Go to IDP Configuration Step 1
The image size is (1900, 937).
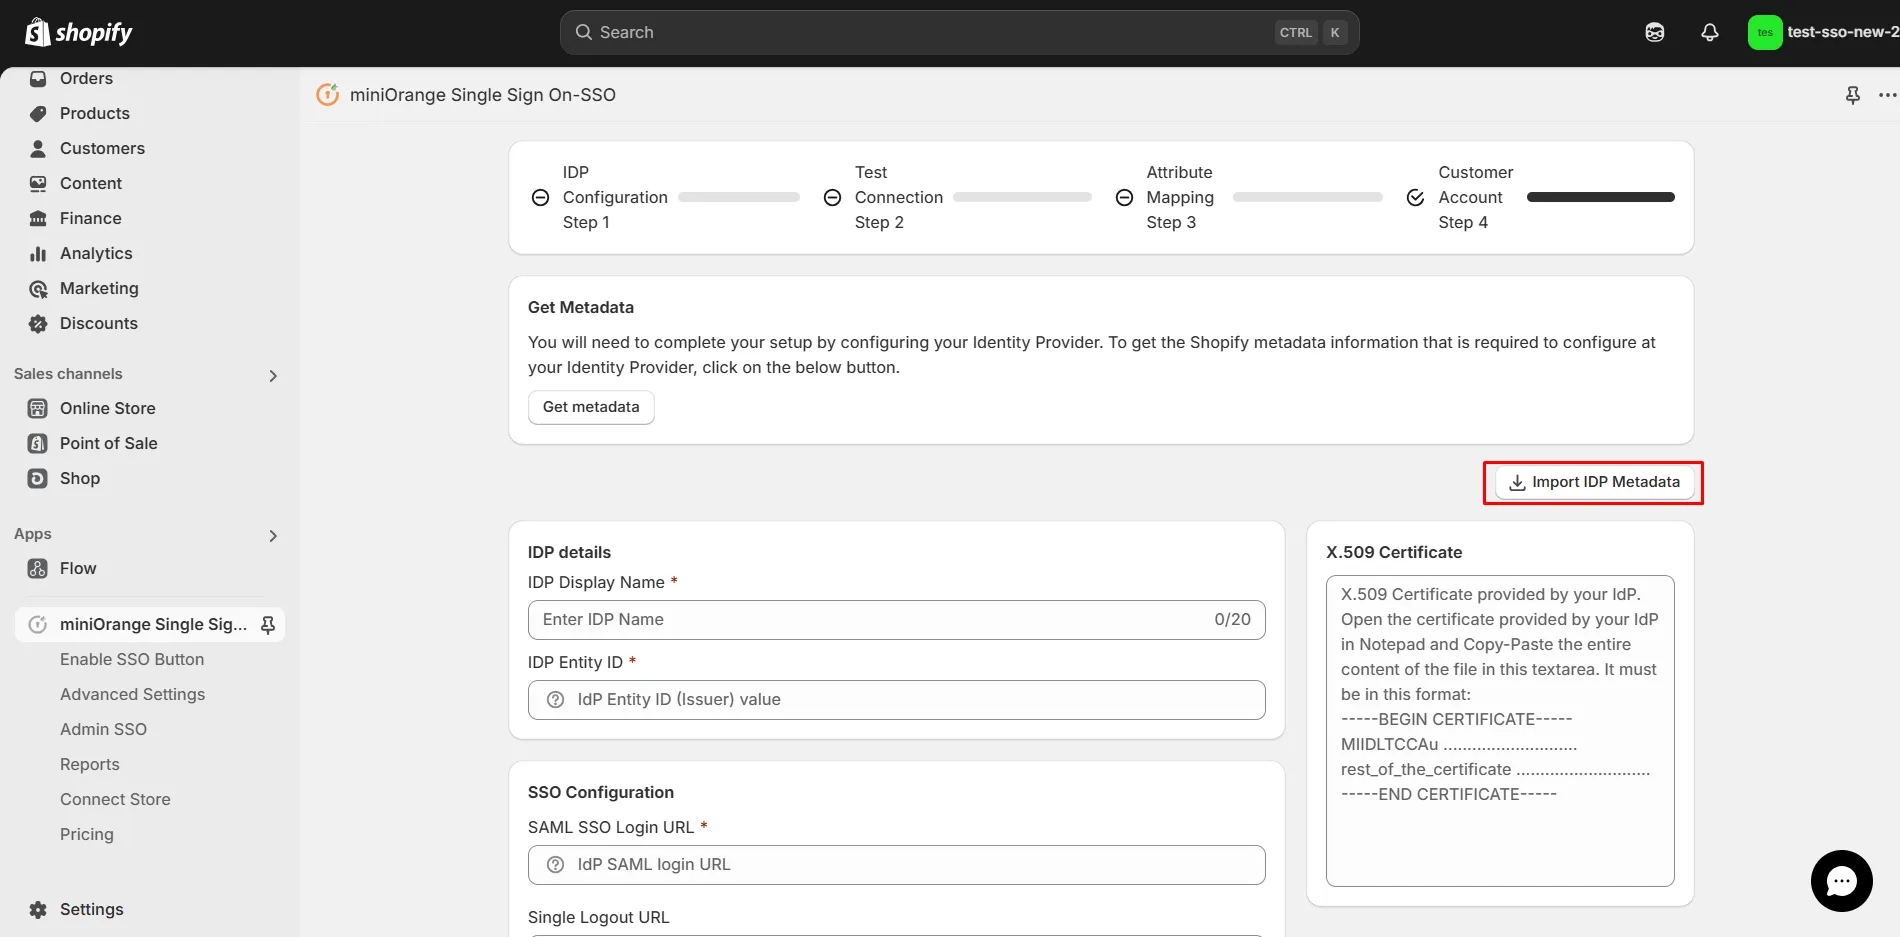tap(615, 197)
